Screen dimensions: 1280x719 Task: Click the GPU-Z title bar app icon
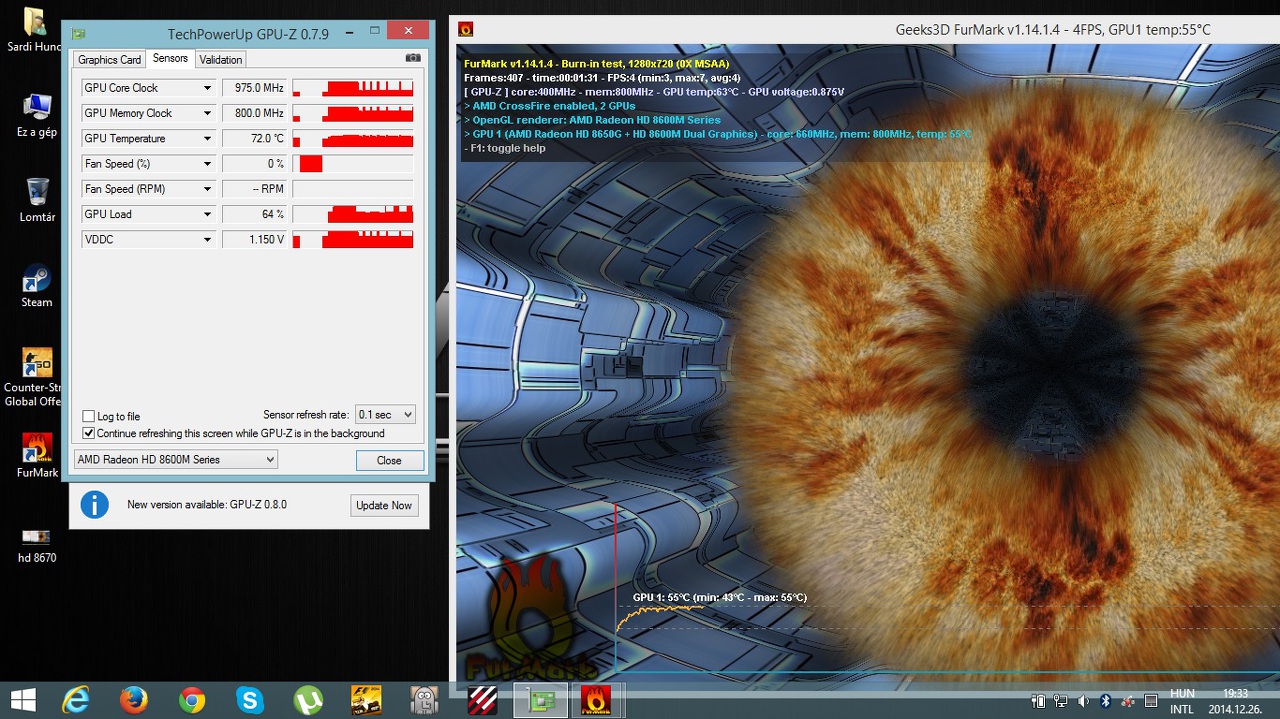coord(78,33)
